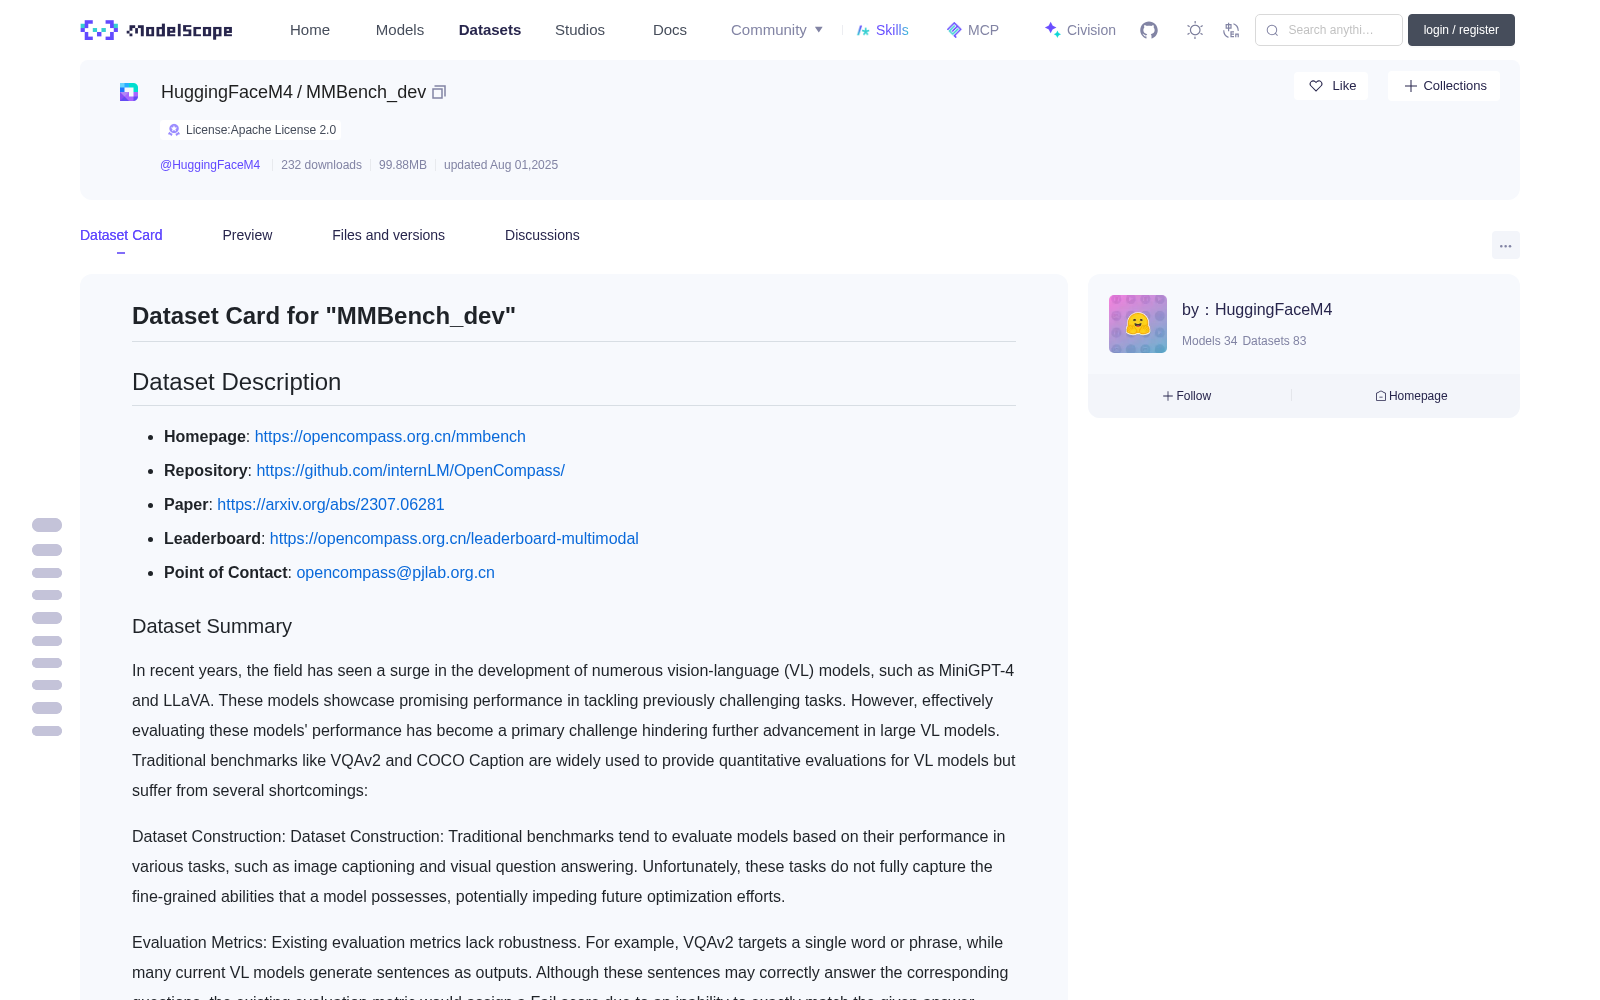Click the MCP diamond icon
1600x1000 pixels.
pos(954,30)
